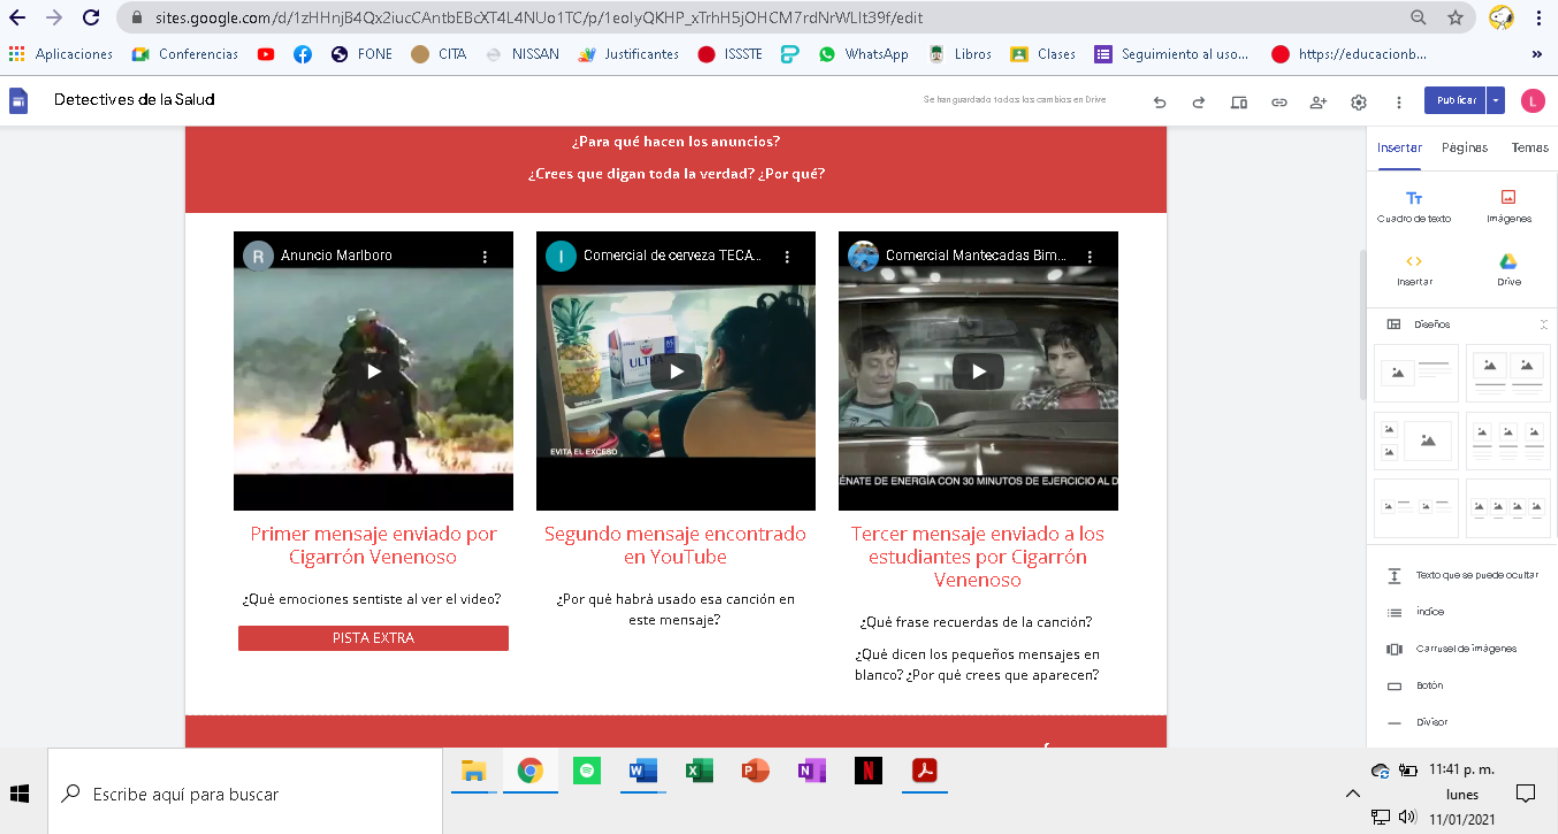Click the Google Sites home logo
Image resolution: width=1558 pixels, height=834 pixels.
(x=19, y=100)
